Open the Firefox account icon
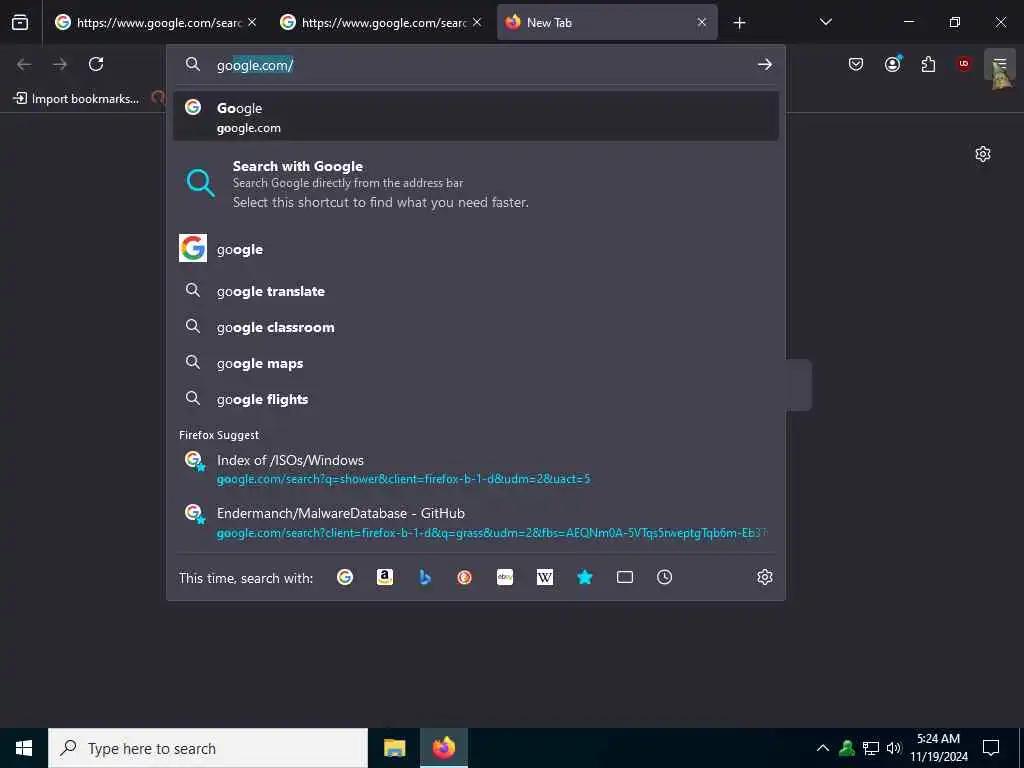Viewport: 1024px width, 768px height. point(892,64)
